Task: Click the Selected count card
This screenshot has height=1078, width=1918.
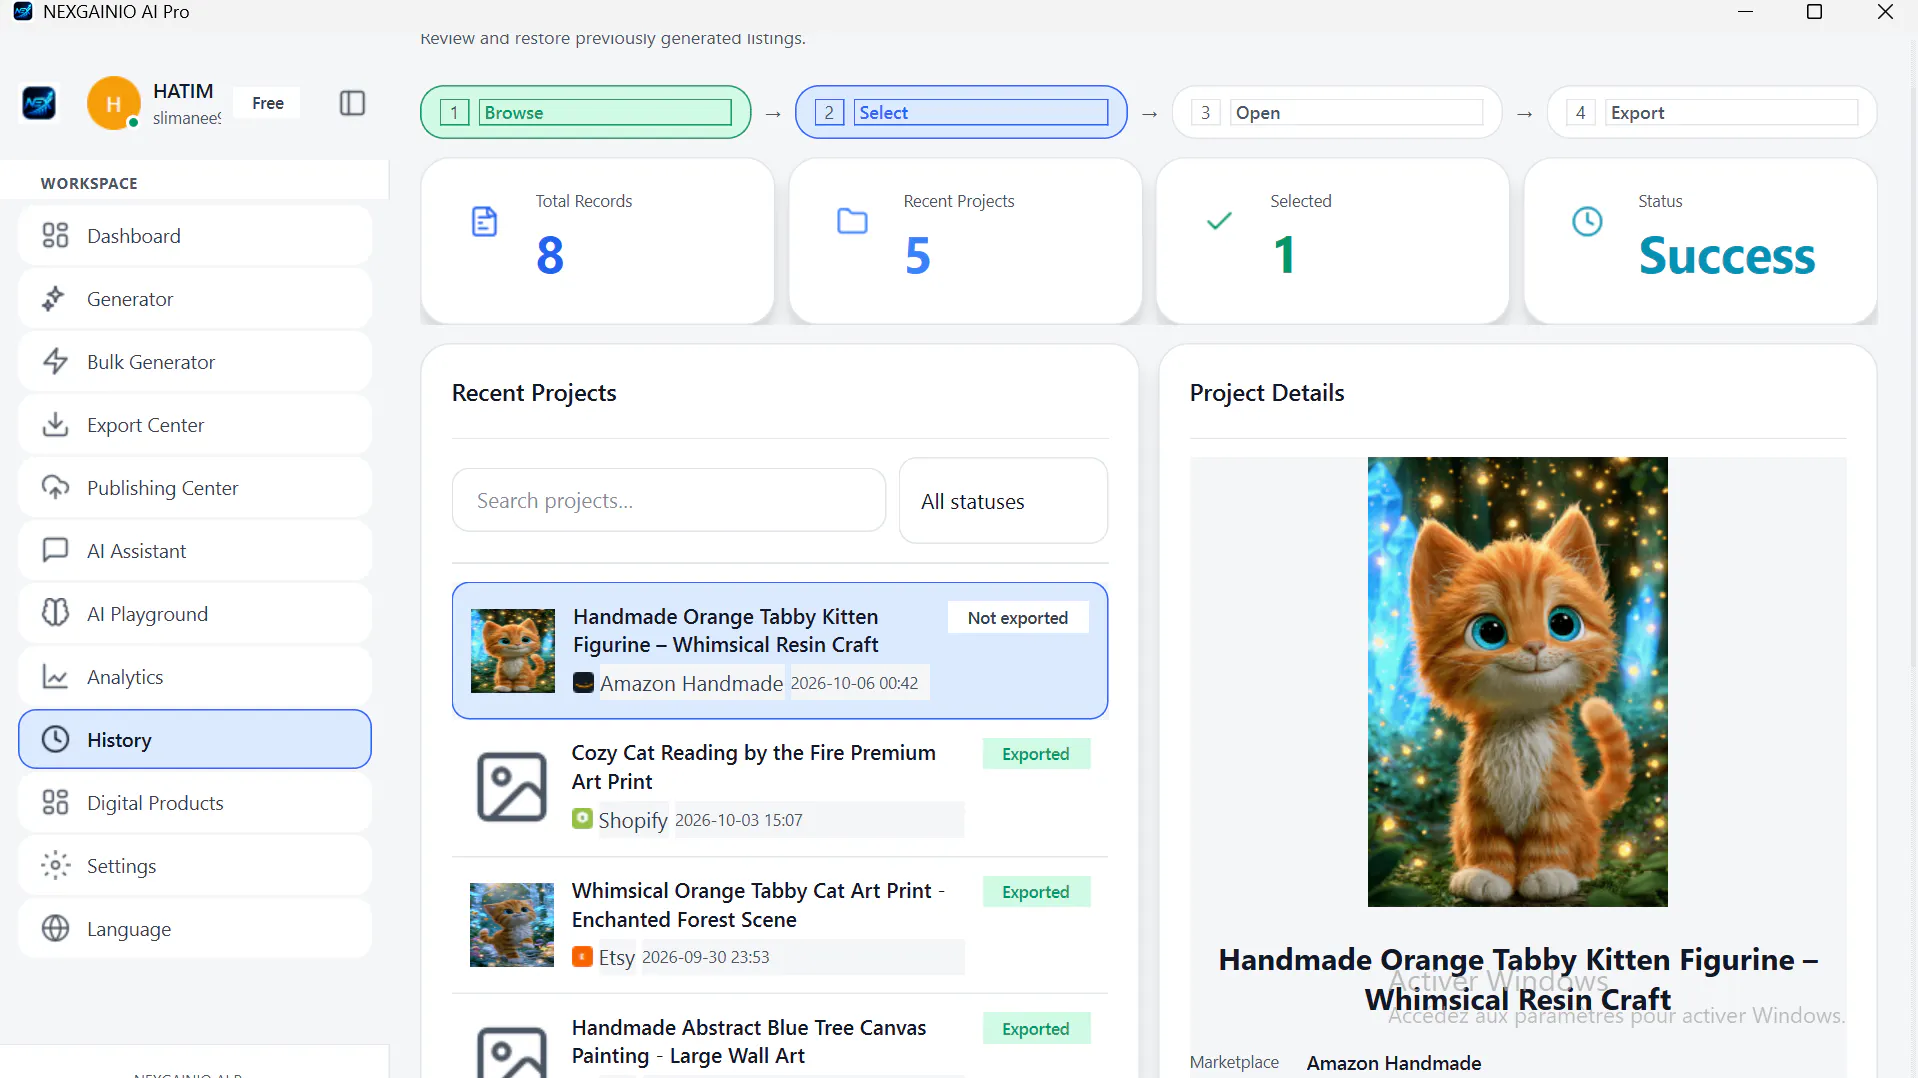Action: [1332, 241]
